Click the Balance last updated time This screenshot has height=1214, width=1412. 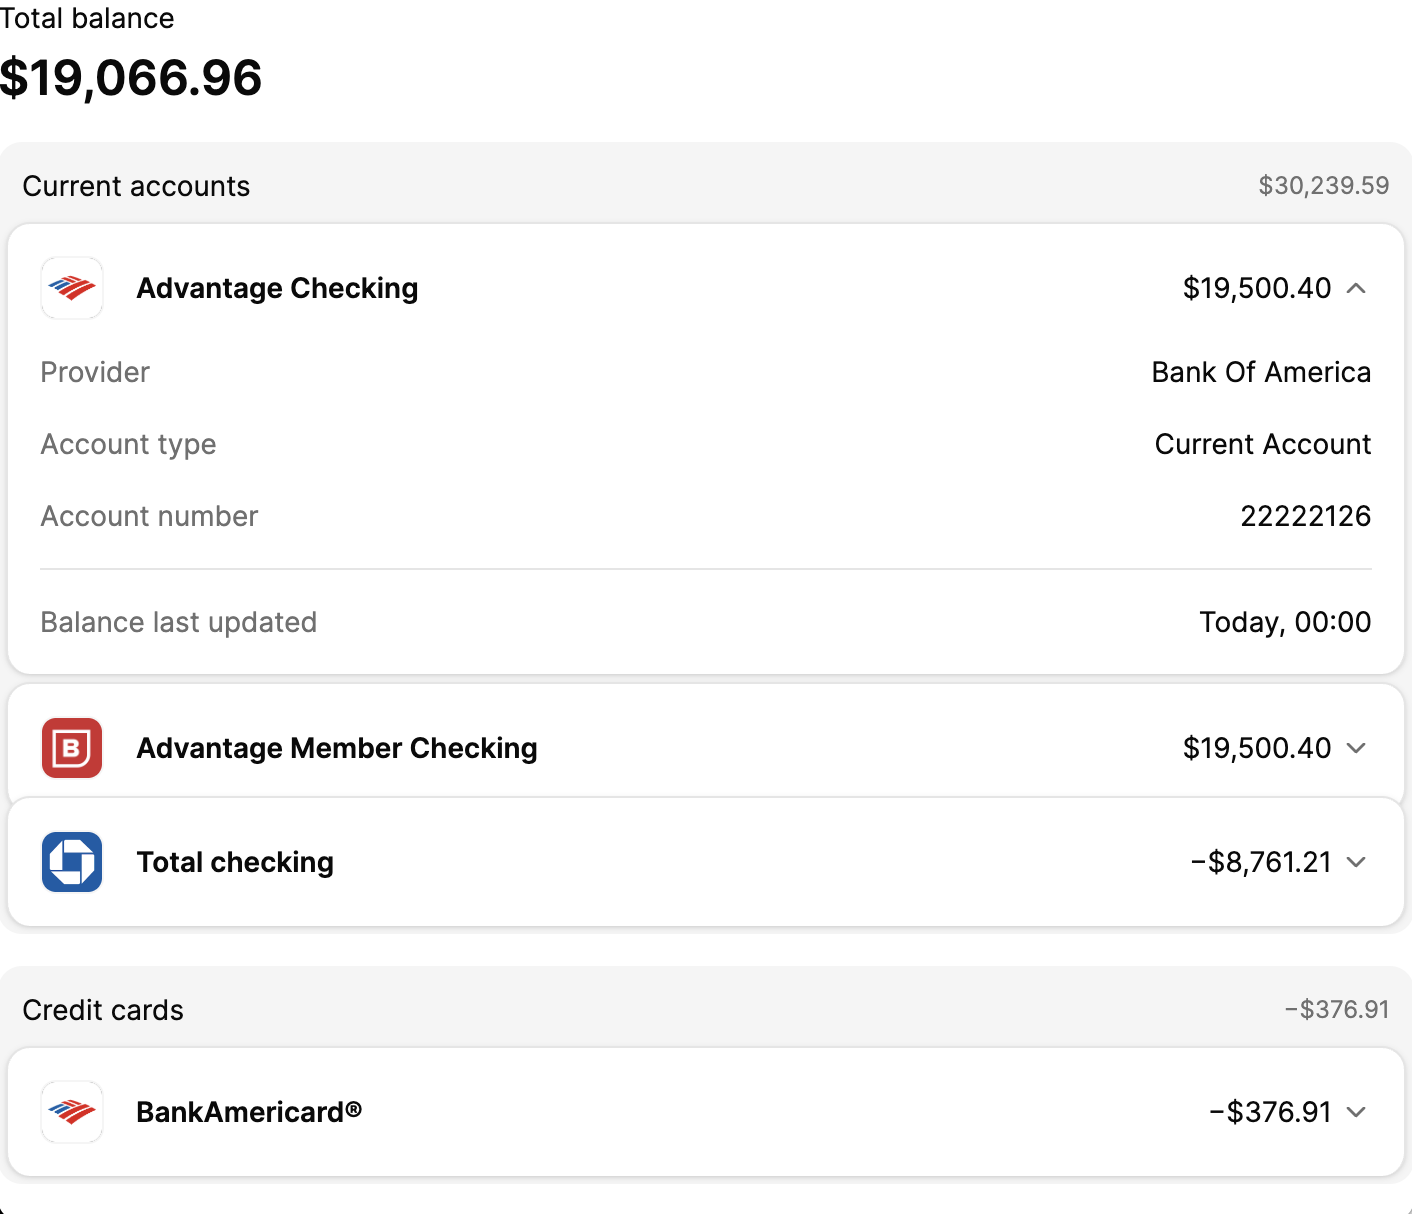point(1285,622)
